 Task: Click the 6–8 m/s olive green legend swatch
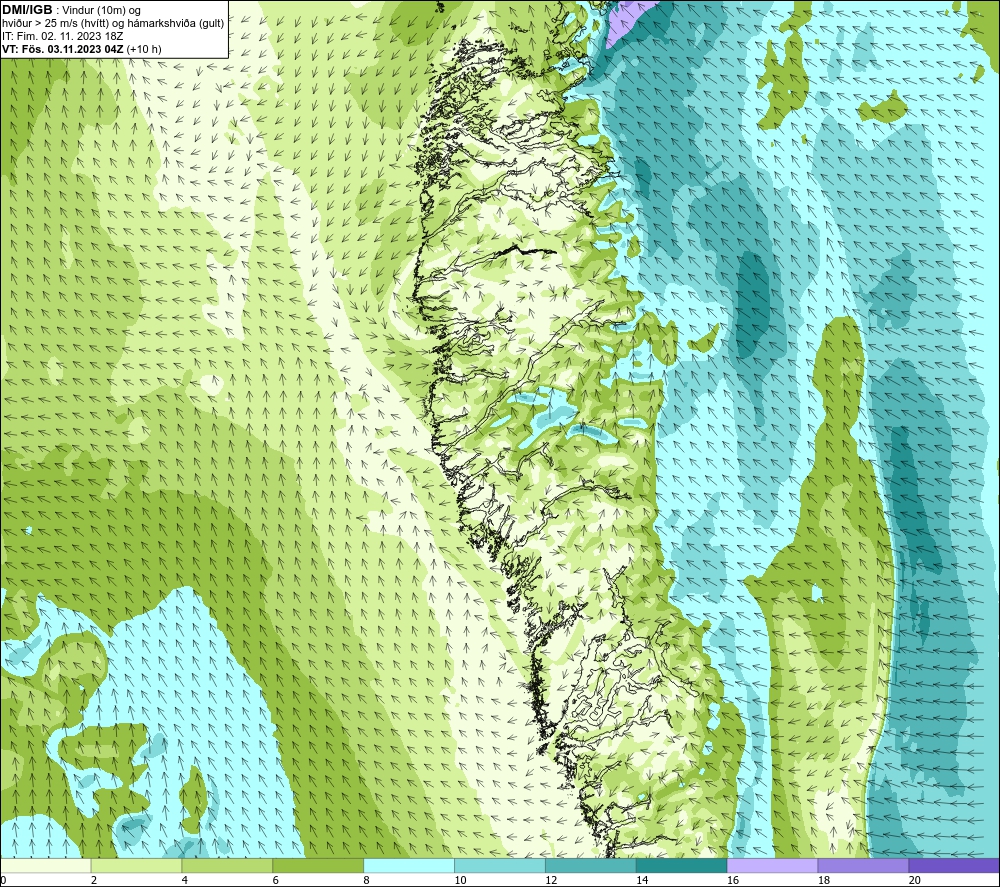(x=318, y=865)
